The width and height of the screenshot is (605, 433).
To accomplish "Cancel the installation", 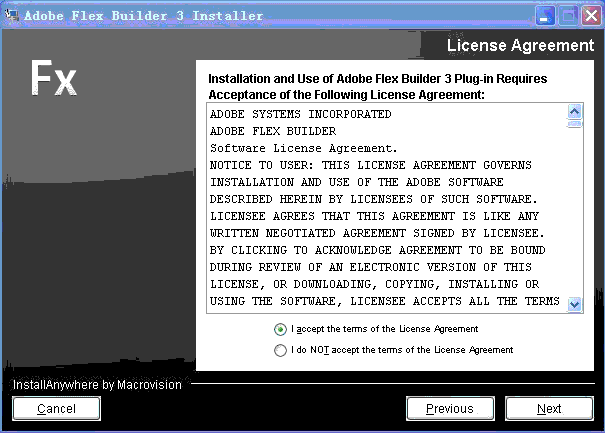I will click(x=56, y=408).
